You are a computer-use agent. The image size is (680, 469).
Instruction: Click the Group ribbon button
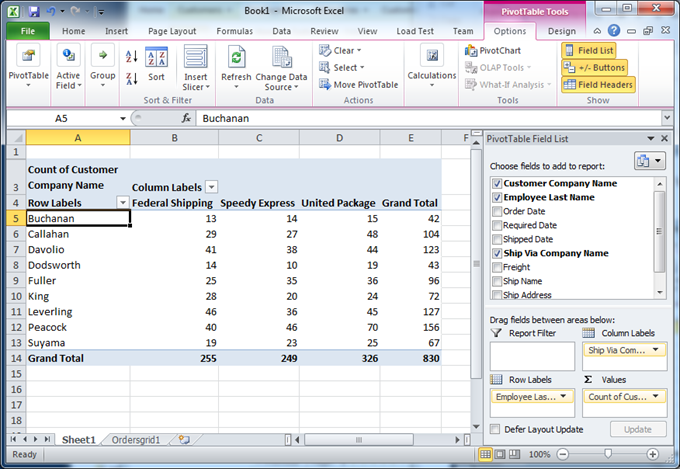(103, 66)
